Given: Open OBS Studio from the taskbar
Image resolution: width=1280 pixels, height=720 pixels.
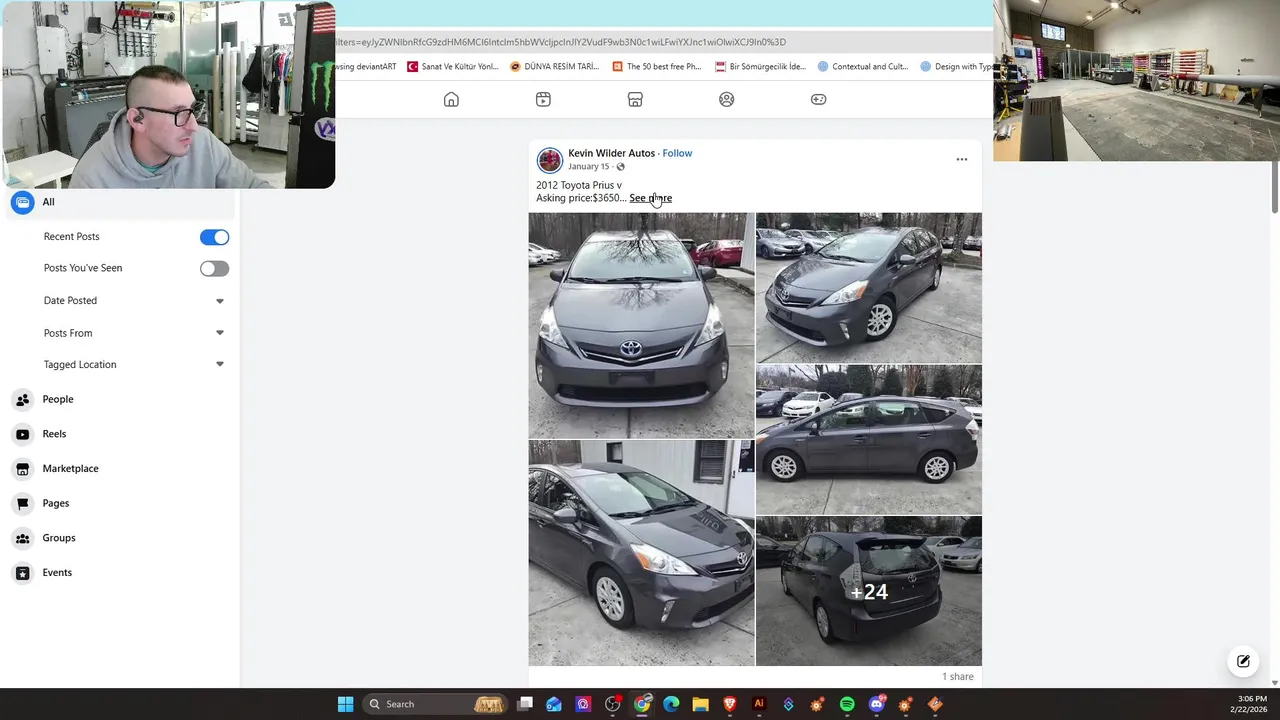Looking at the screenshot, I should (613, 704).
